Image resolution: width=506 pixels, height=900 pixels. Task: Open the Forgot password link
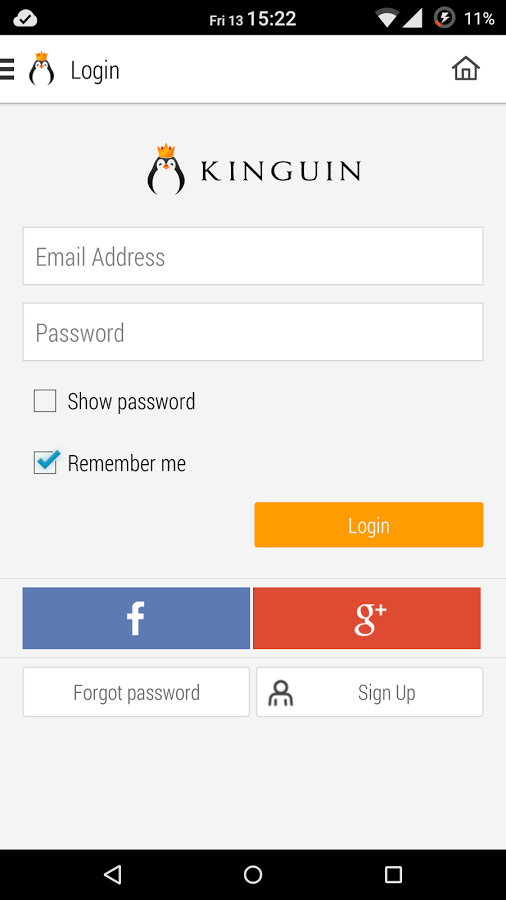click(x=137, y=692)
